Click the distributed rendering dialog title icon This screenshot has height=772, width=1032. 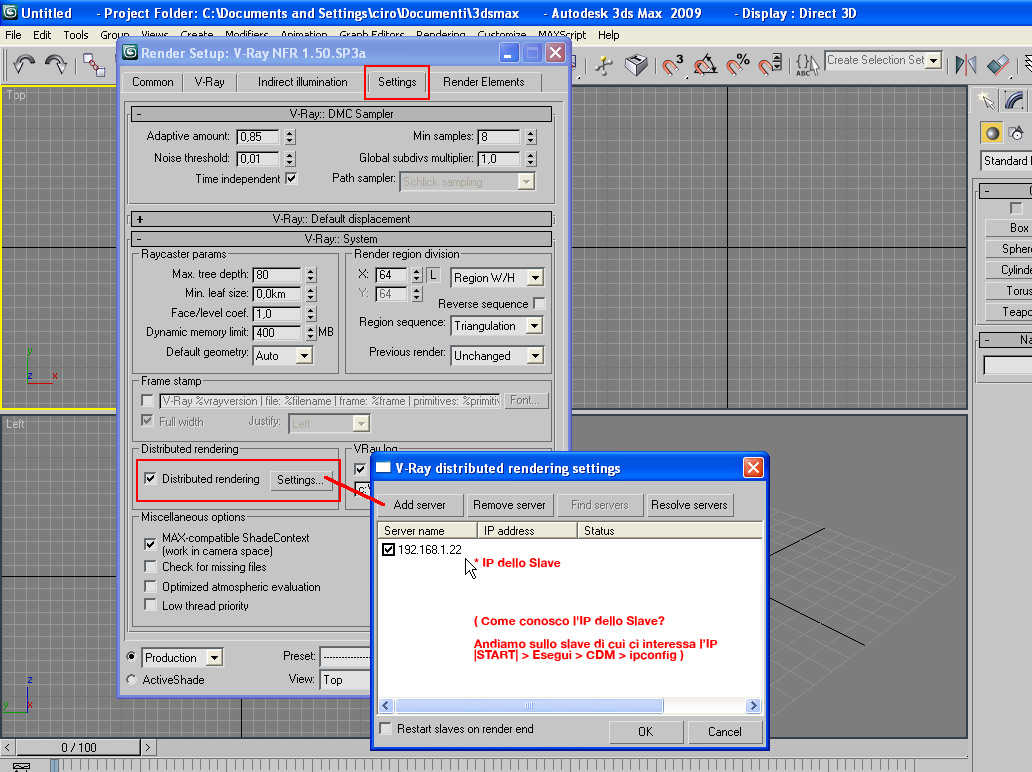pos(382,467)
